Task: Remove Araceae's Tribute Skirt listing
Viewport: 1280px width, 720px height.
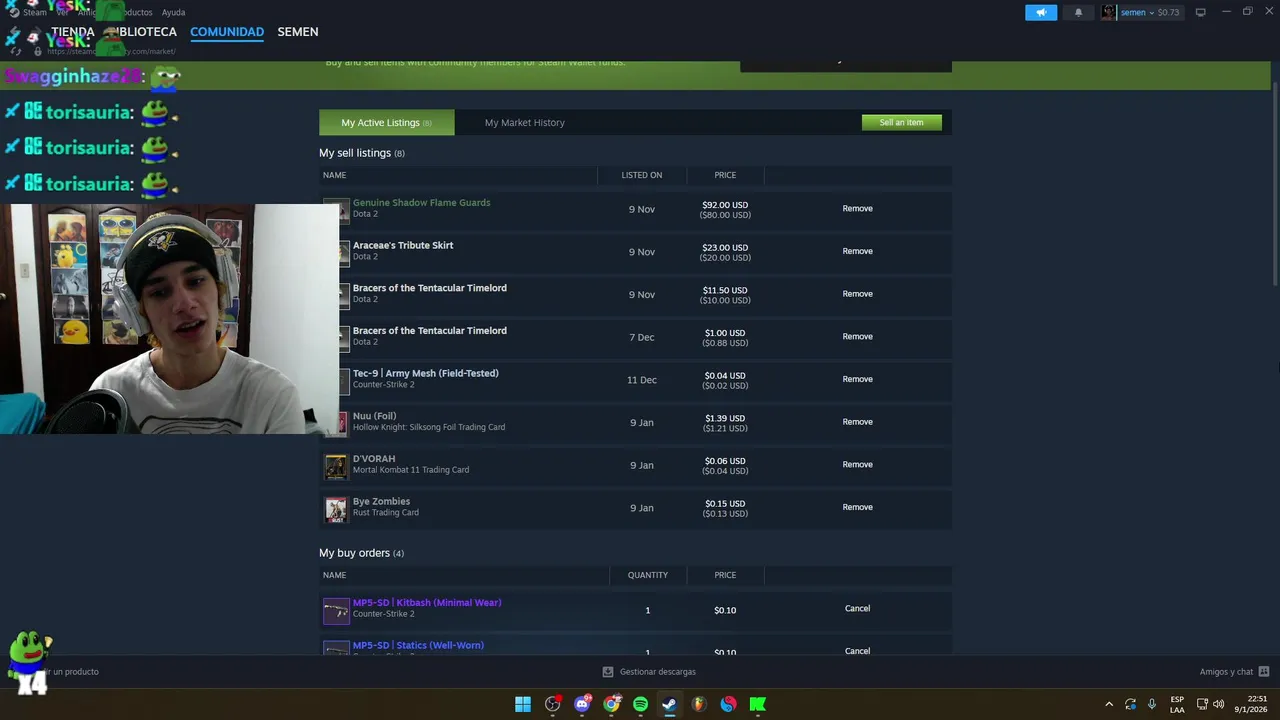Action: tap(857, 251)
